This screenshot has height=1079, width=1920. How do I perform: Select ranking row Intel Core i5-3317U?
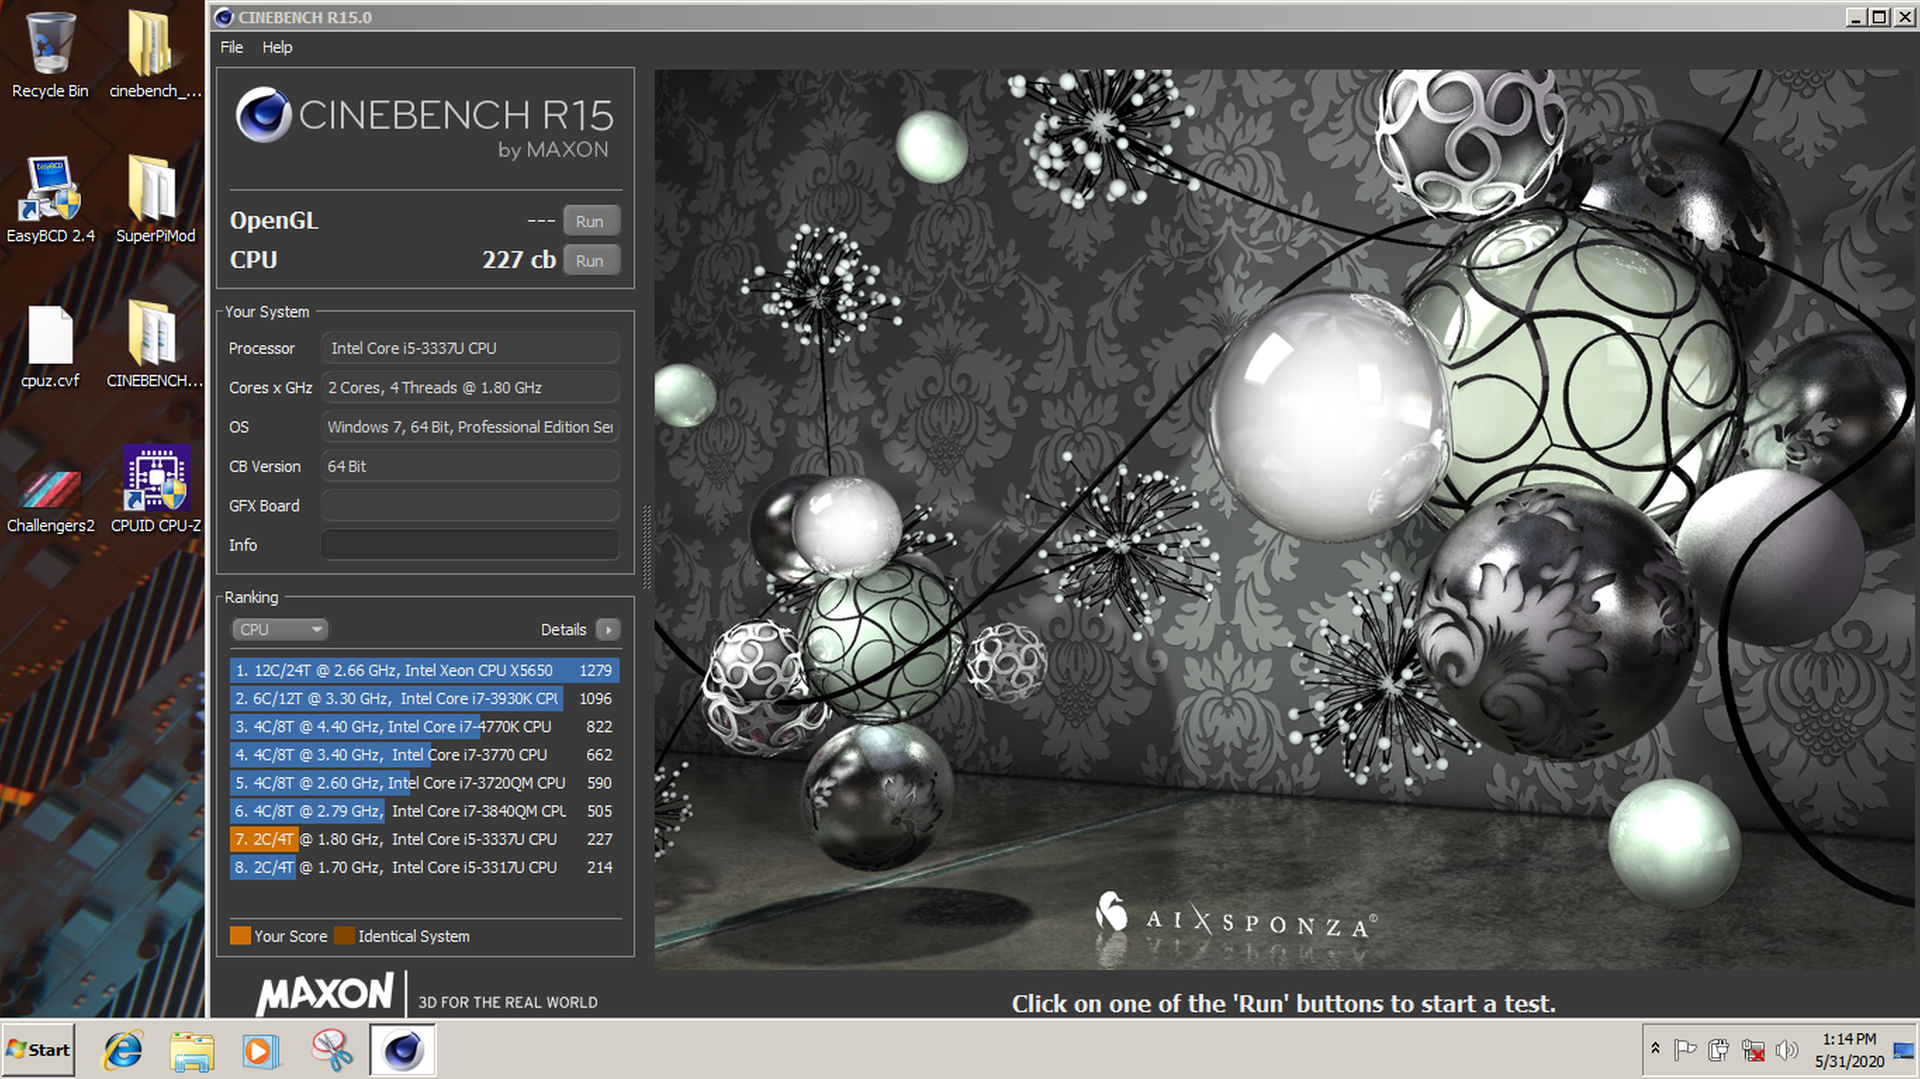425,867
